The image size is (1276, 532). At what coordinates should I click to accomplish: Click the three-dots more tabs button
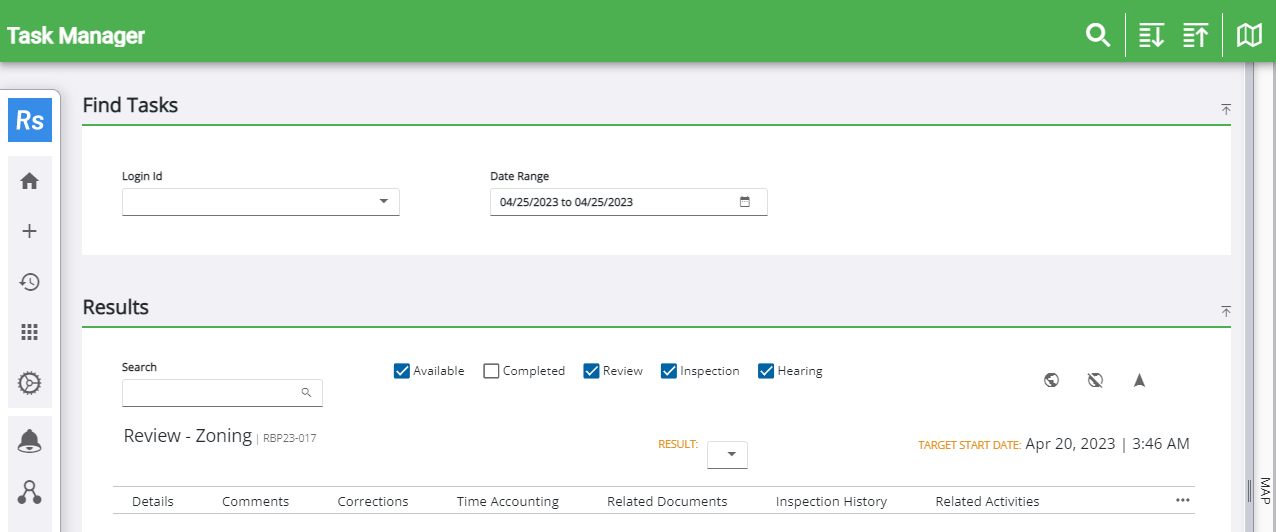pyautogui.click(x=1183, y=500)
